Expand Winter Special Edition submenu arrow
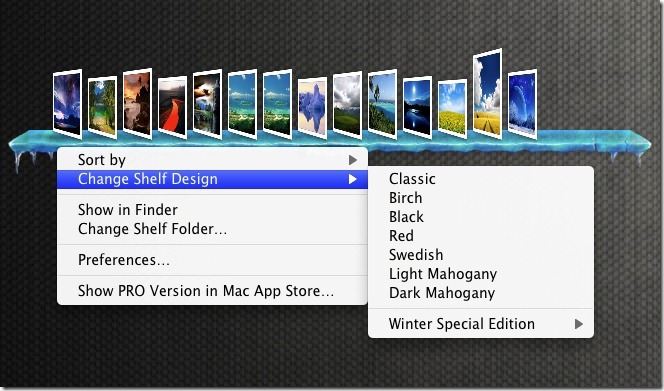This screenshot has width=664, height=391. coord(578,324)
